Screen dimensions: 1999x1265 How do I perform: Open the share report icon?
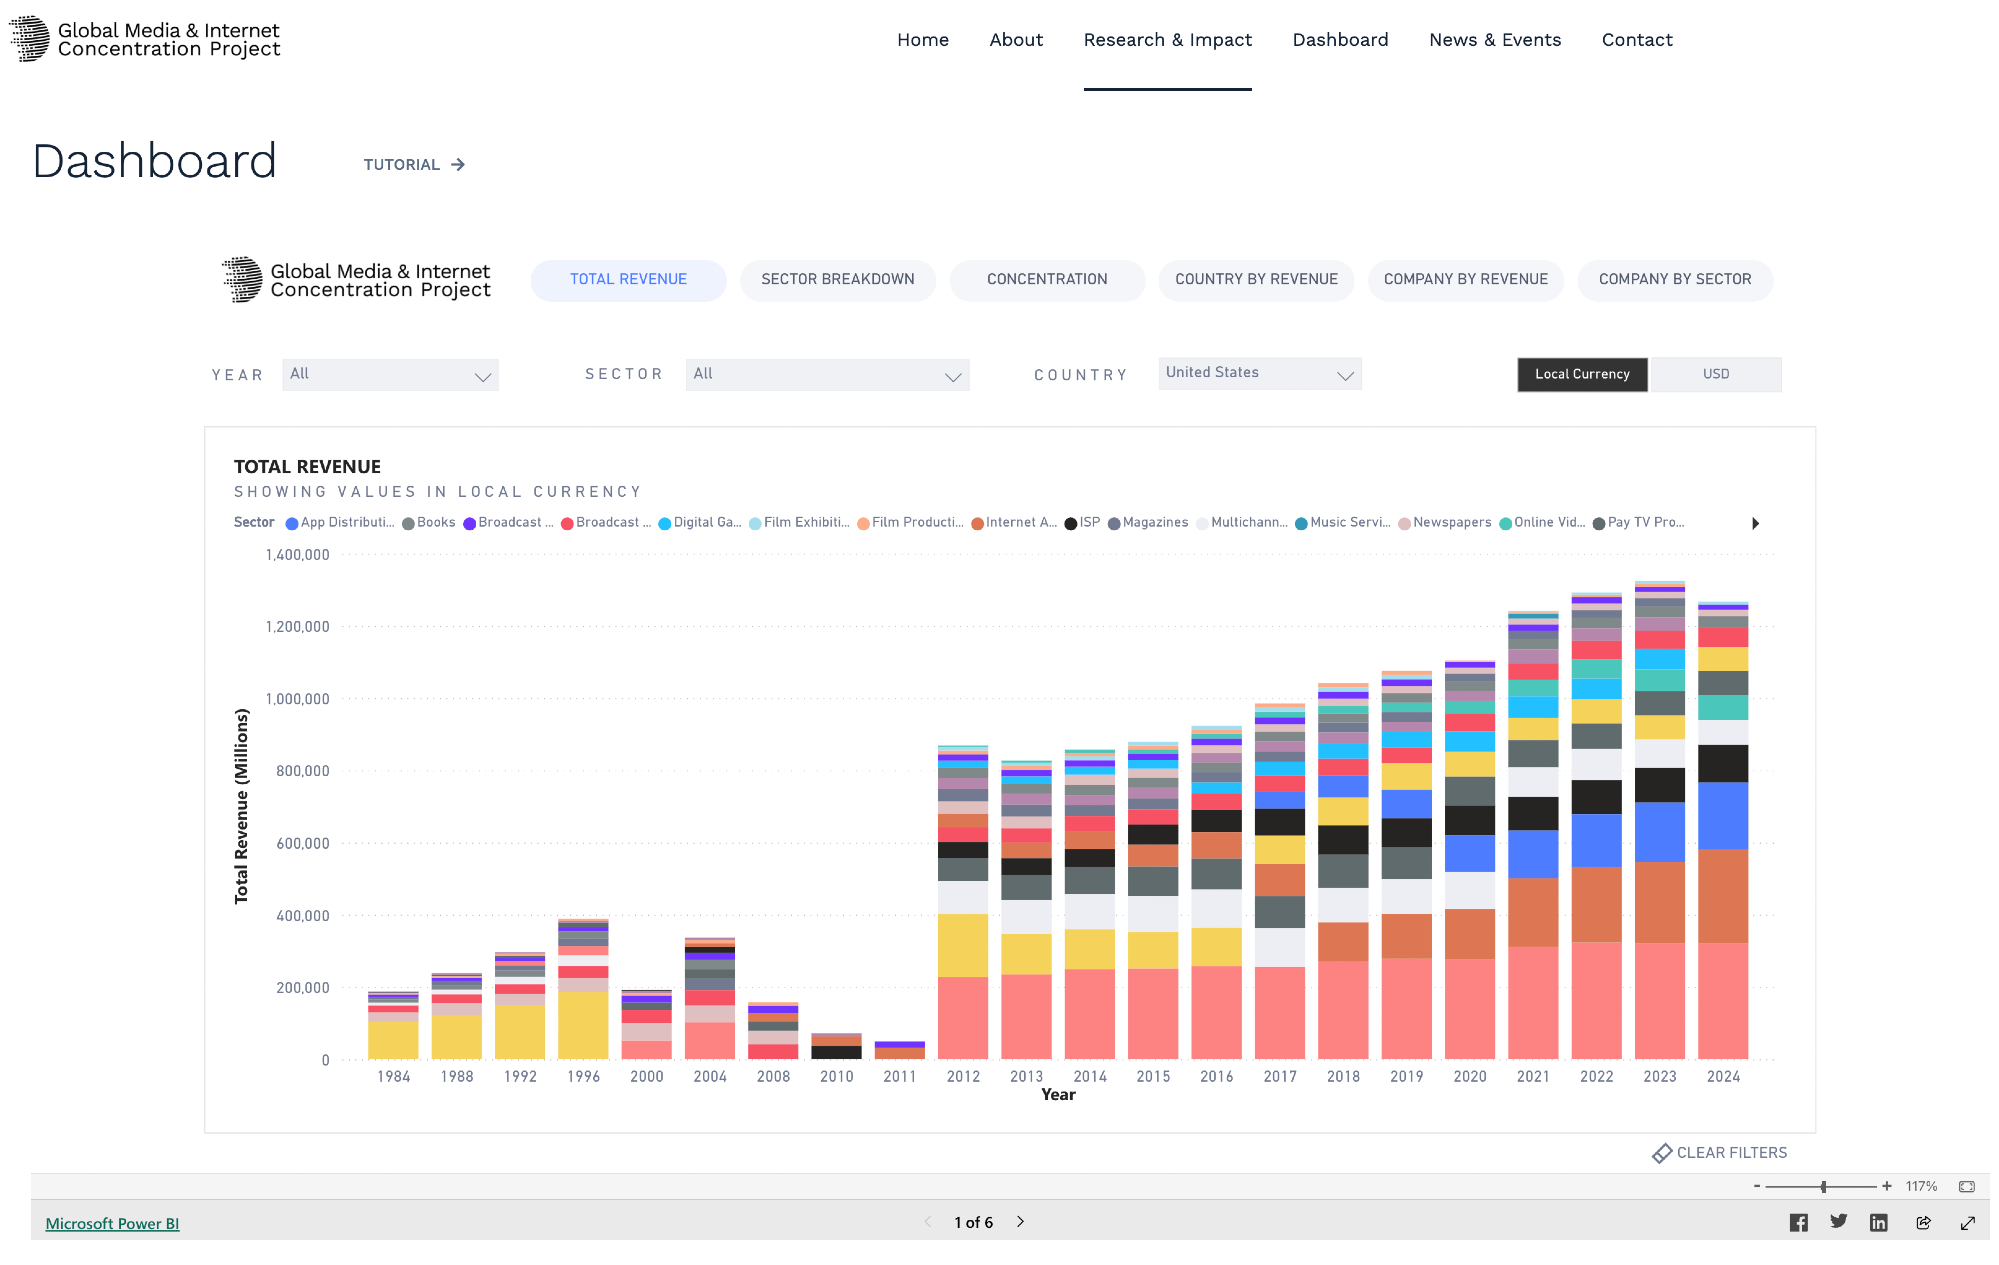click(x=1923, y=1222)
